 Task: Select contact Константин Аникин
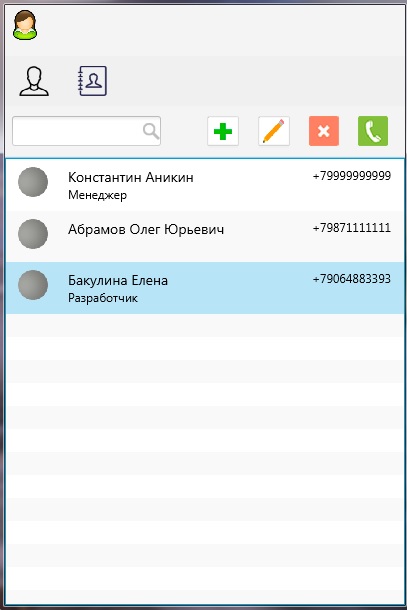click(205, 185)
